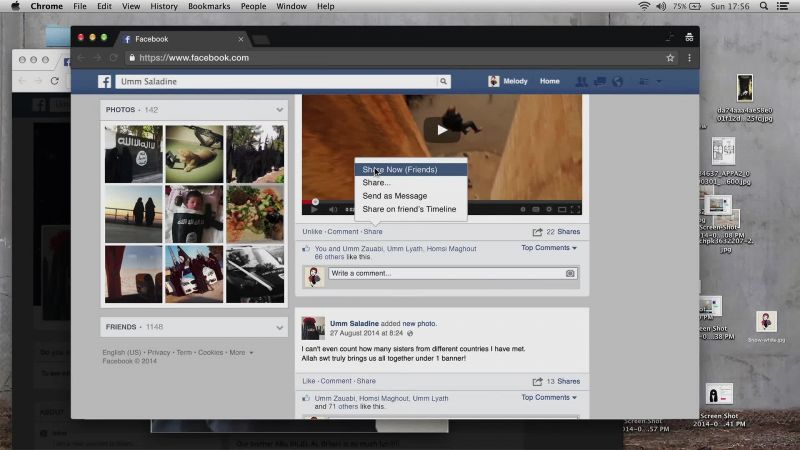The width and height of the screenshot is (800, 450).
Task: Click the privacy shortcuts icon in Facebook header
Action: pyautogui.click(x=644, y=82)
